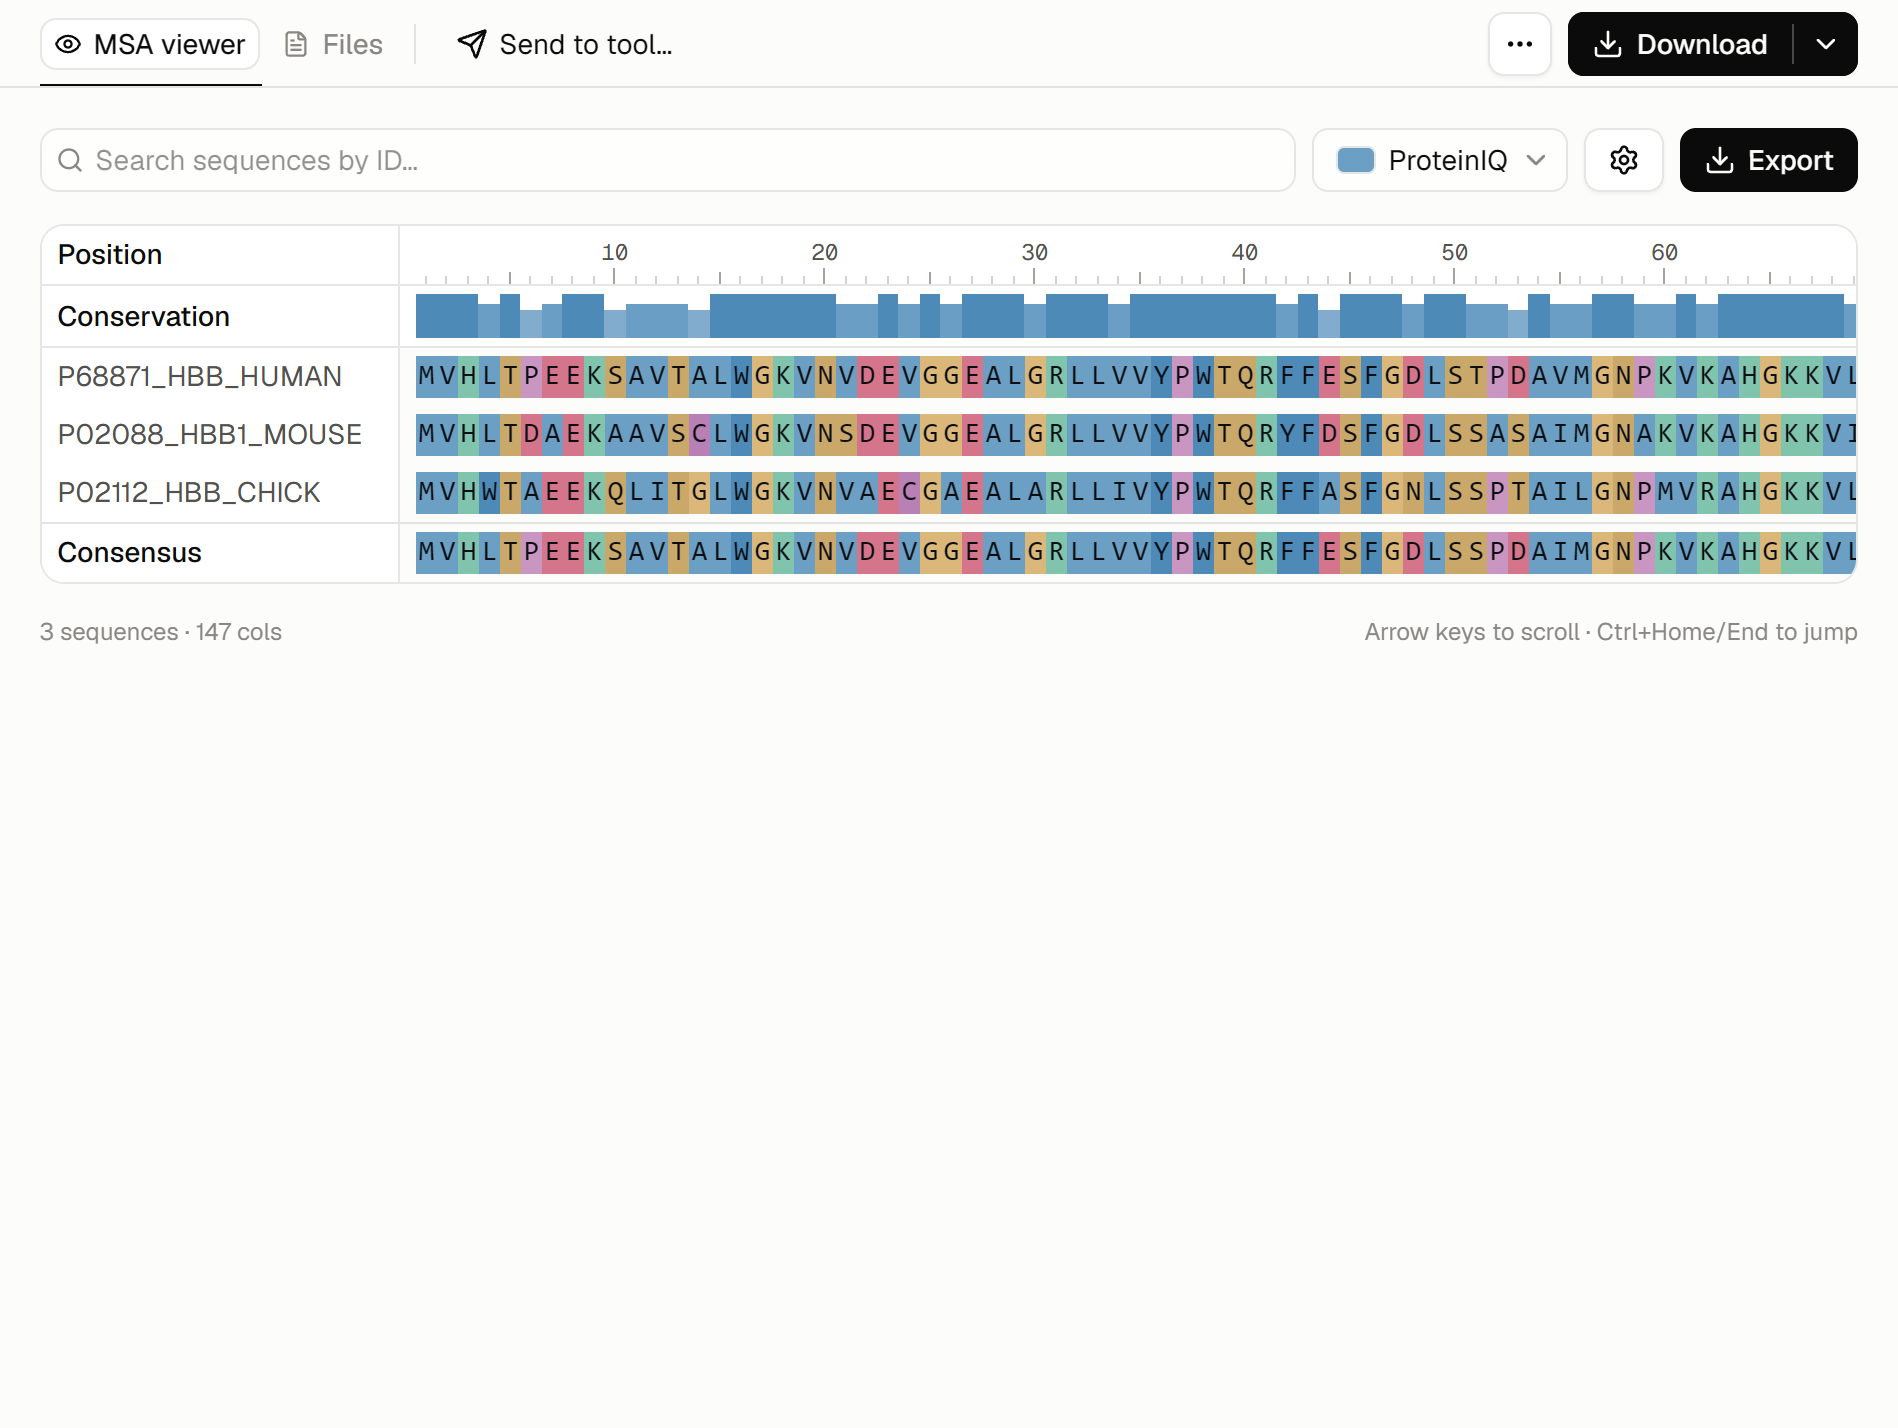The width and height of the screenshot is (1898, 1428).
Task: Click the '3 sequences · 147 cols' status text
Action: tap(161, 632)
